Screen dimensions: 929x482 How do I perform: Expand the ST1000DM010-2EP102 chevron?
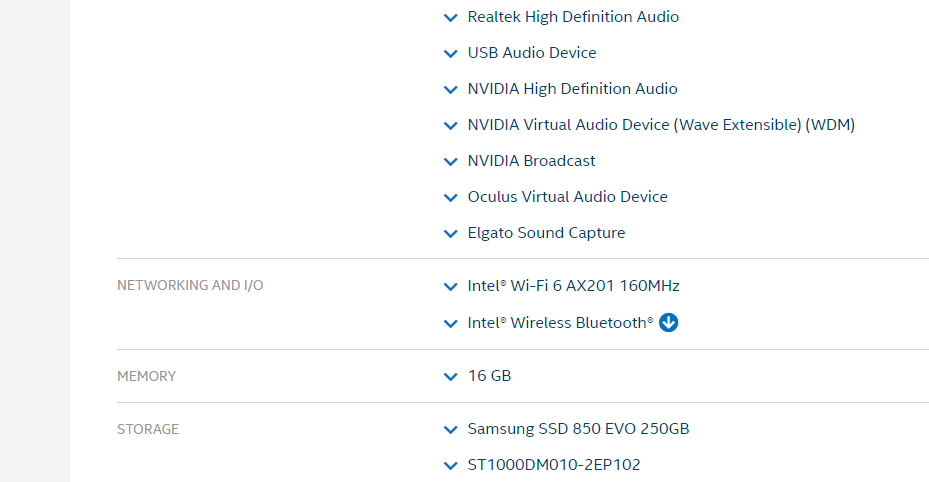(x=450, y=466)
